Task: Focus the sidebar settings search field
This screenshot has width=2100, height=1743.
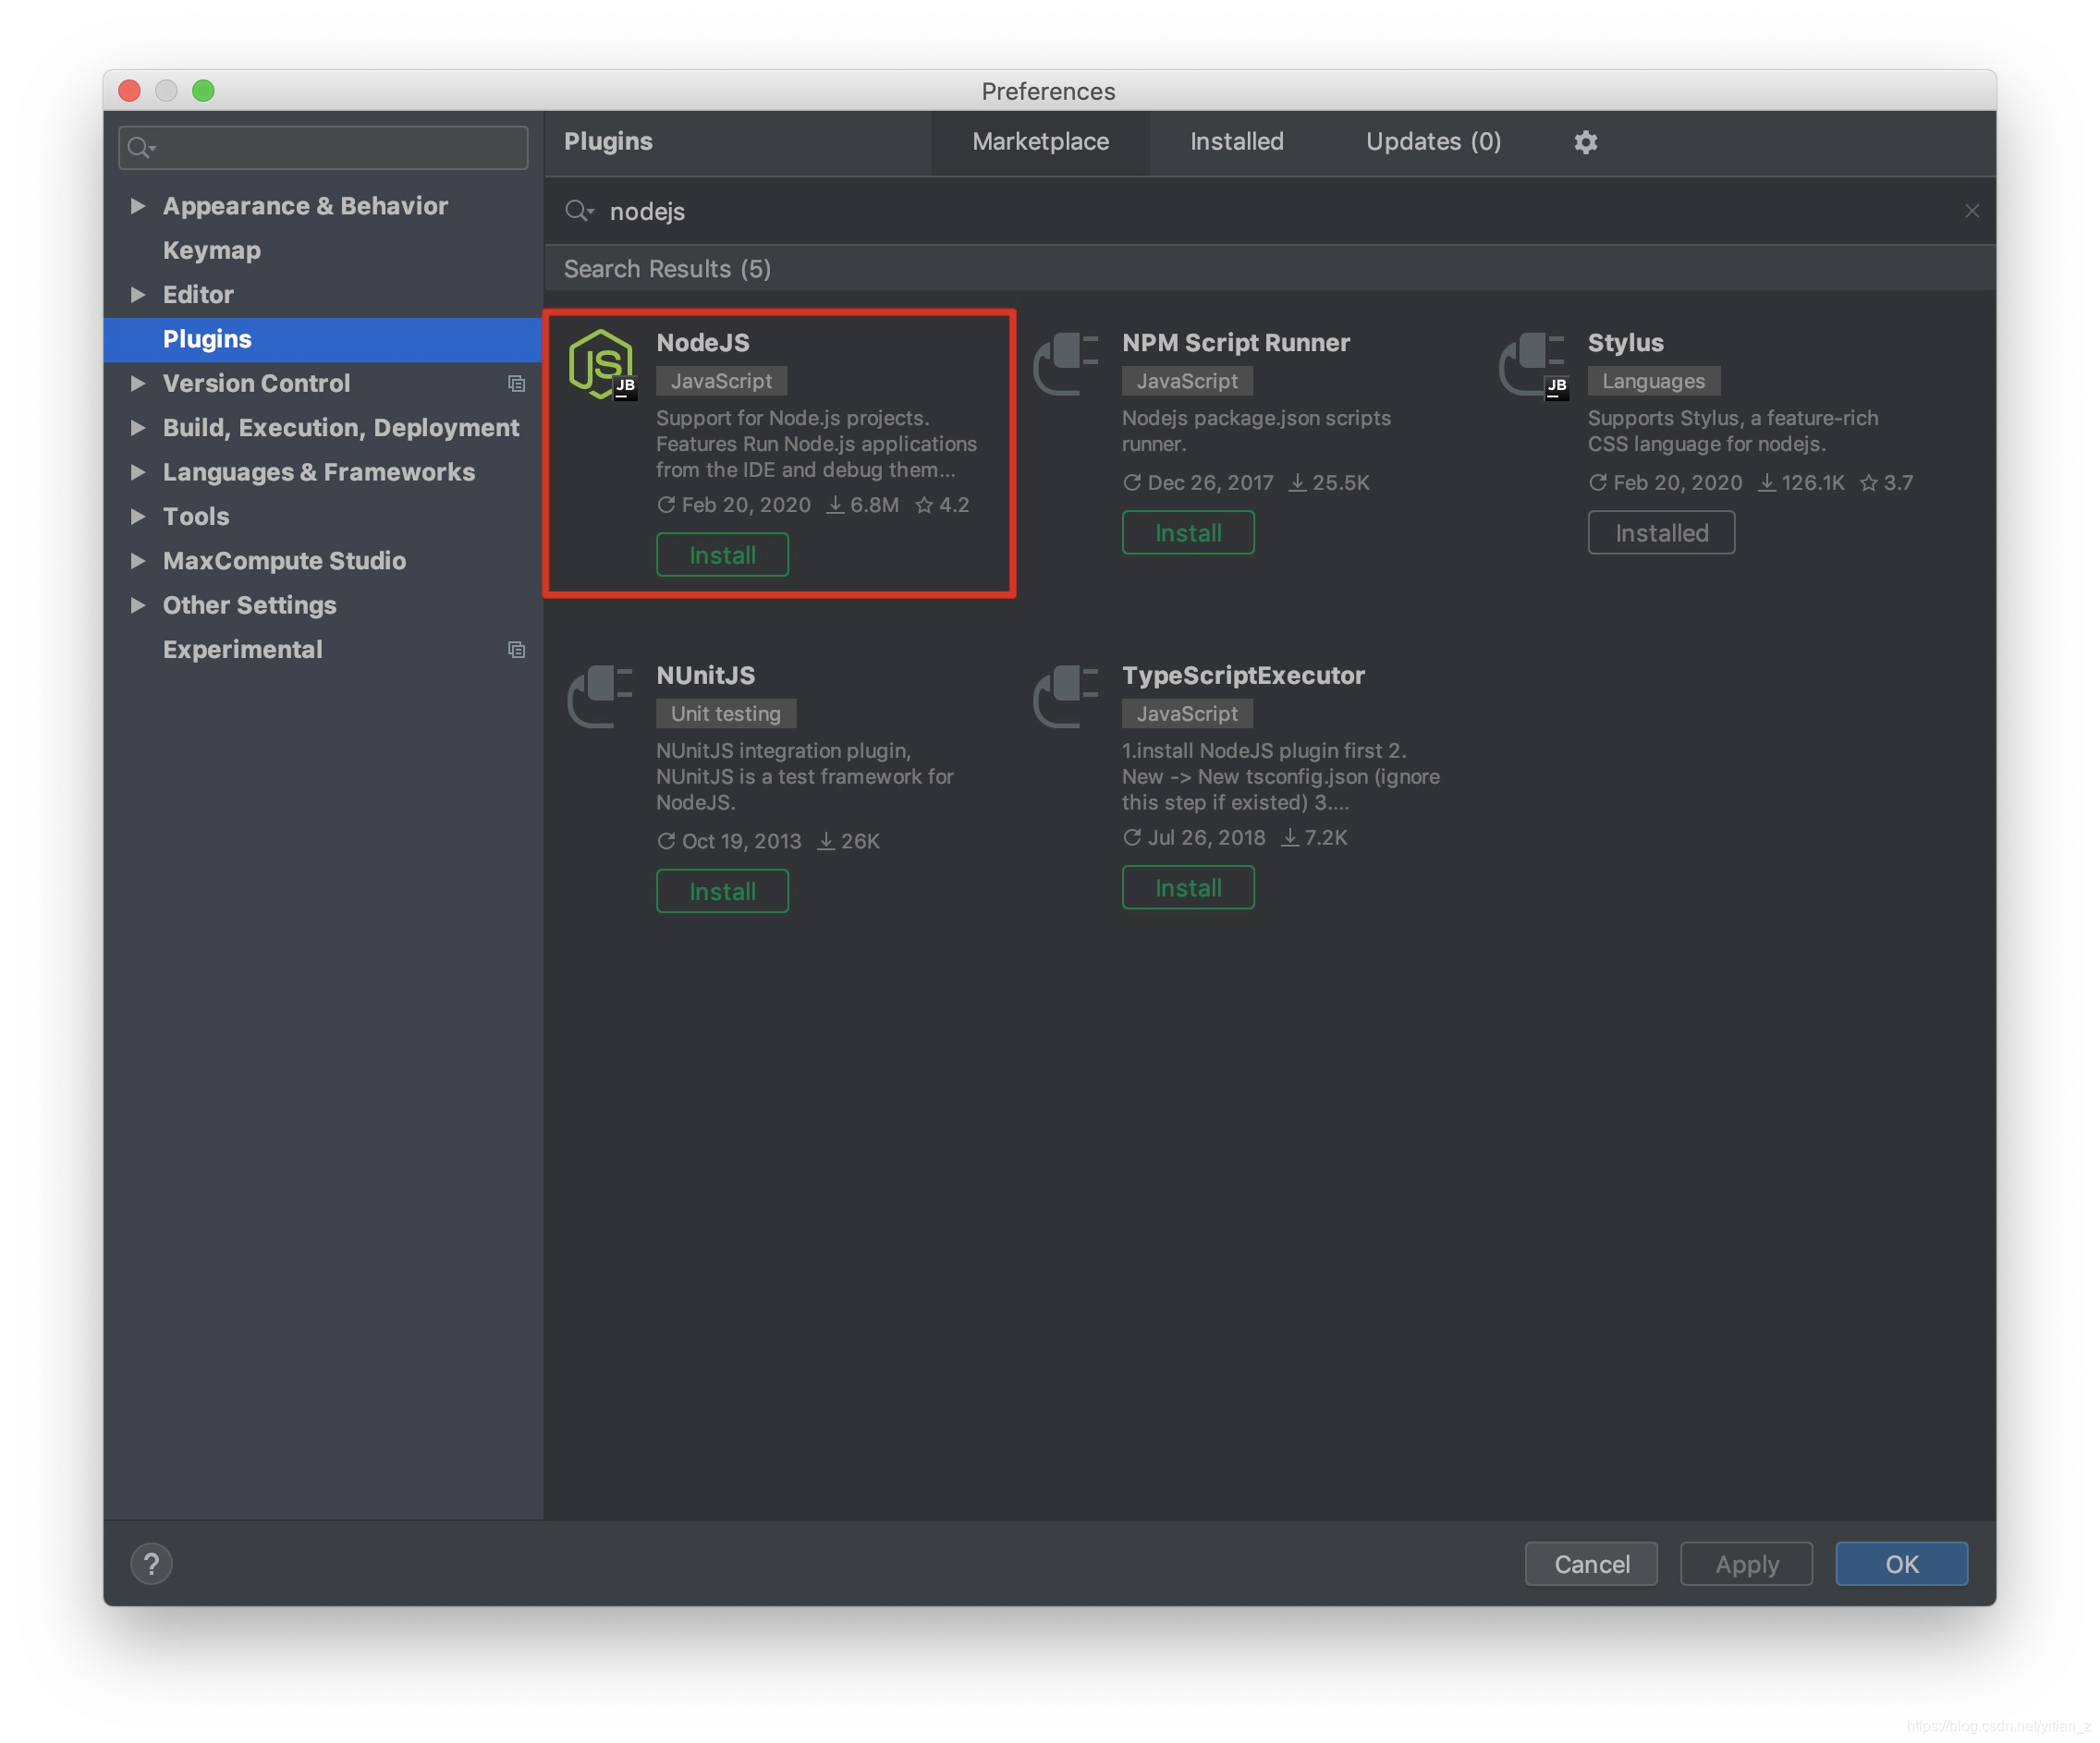Action: tap(323, 148)
